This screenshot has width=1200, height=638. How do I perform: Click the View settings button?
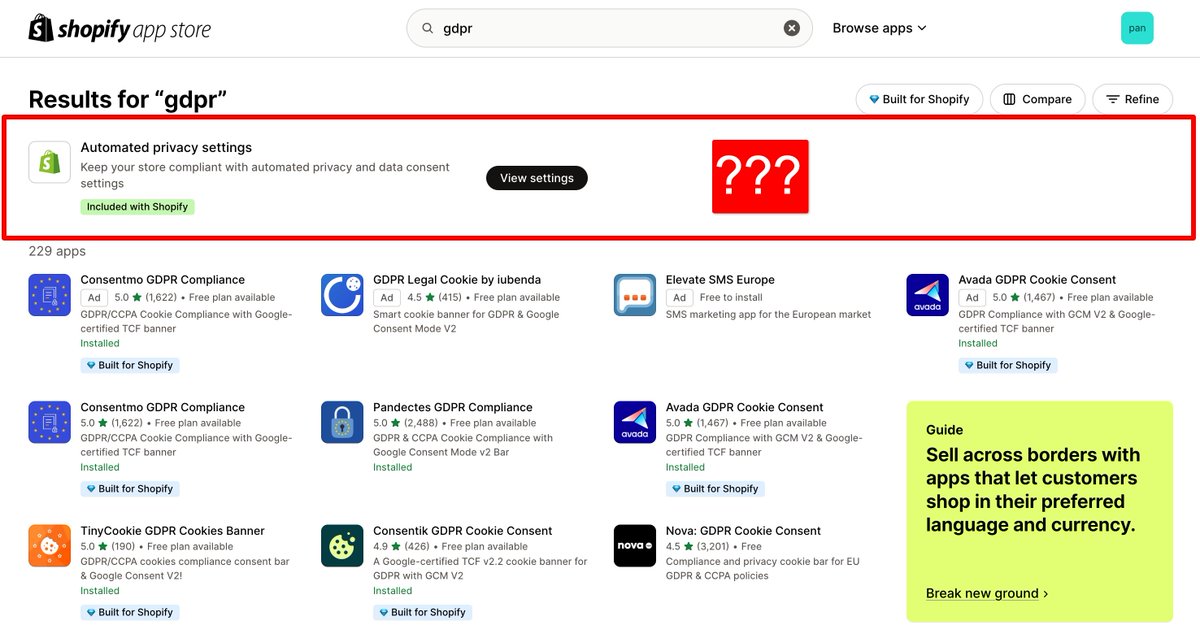[537, 178]
